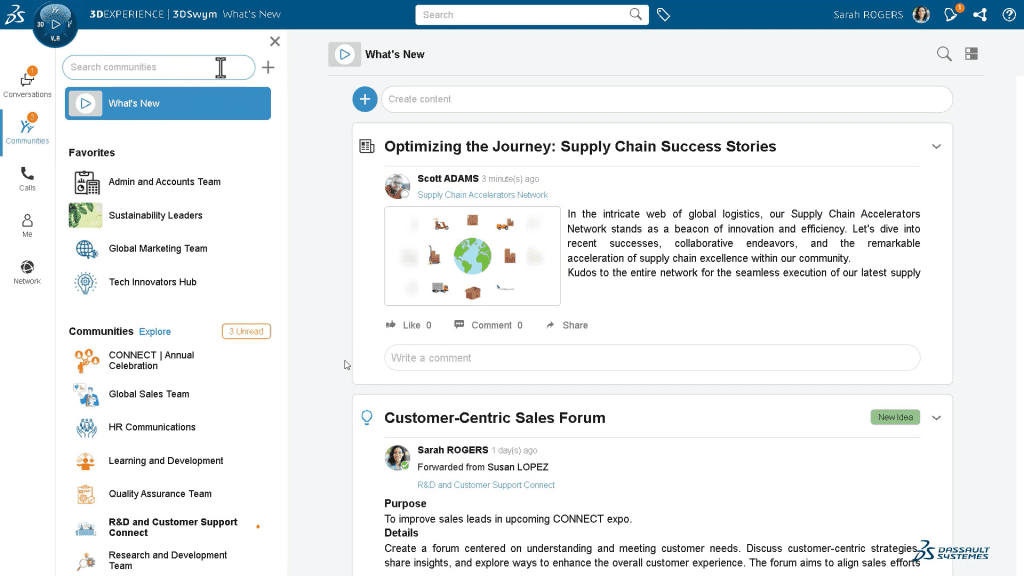Open Sarah ROGERS author name on Sales Forum post

pos(453,450)
